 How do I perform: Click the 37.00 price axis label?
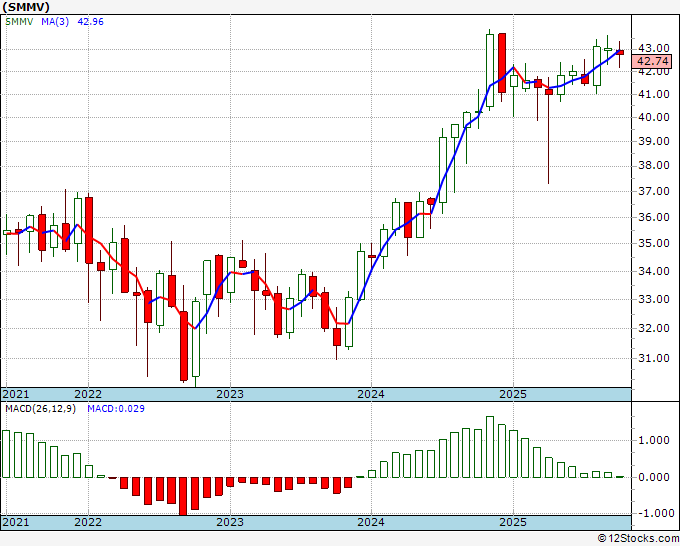pyautogui.click(x=654, y=191)
